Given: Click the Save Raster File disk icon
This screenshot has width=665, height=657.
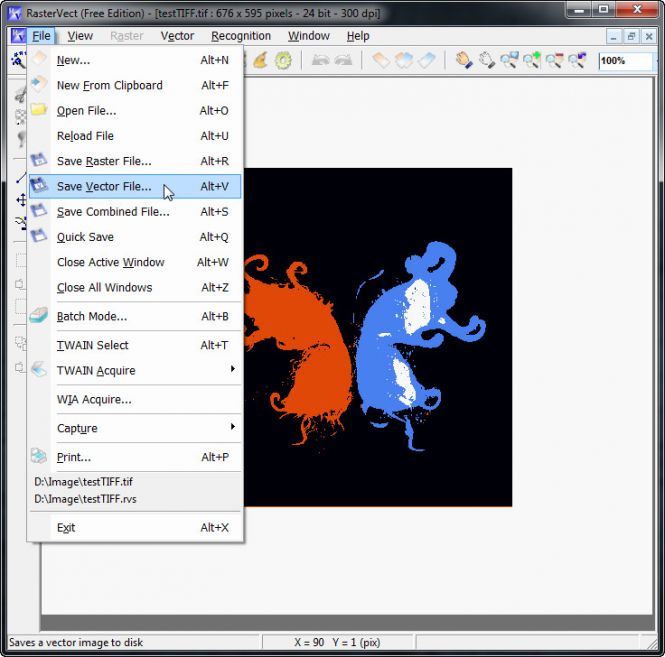Looking at the screenshot, I should coord(39,161).
